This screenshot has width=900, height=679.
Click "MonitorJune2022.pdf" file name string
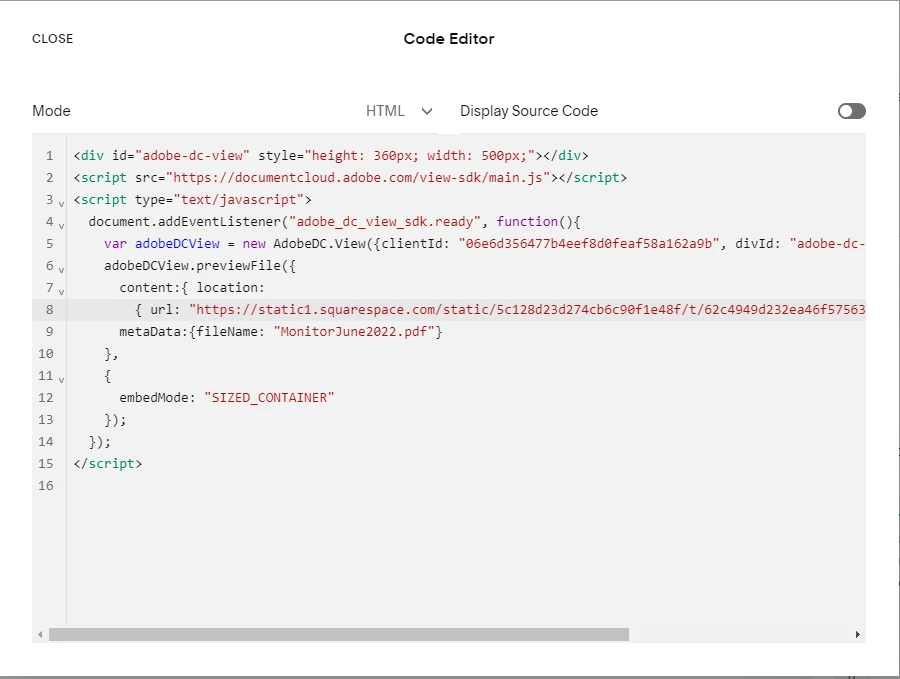[354, 331]
